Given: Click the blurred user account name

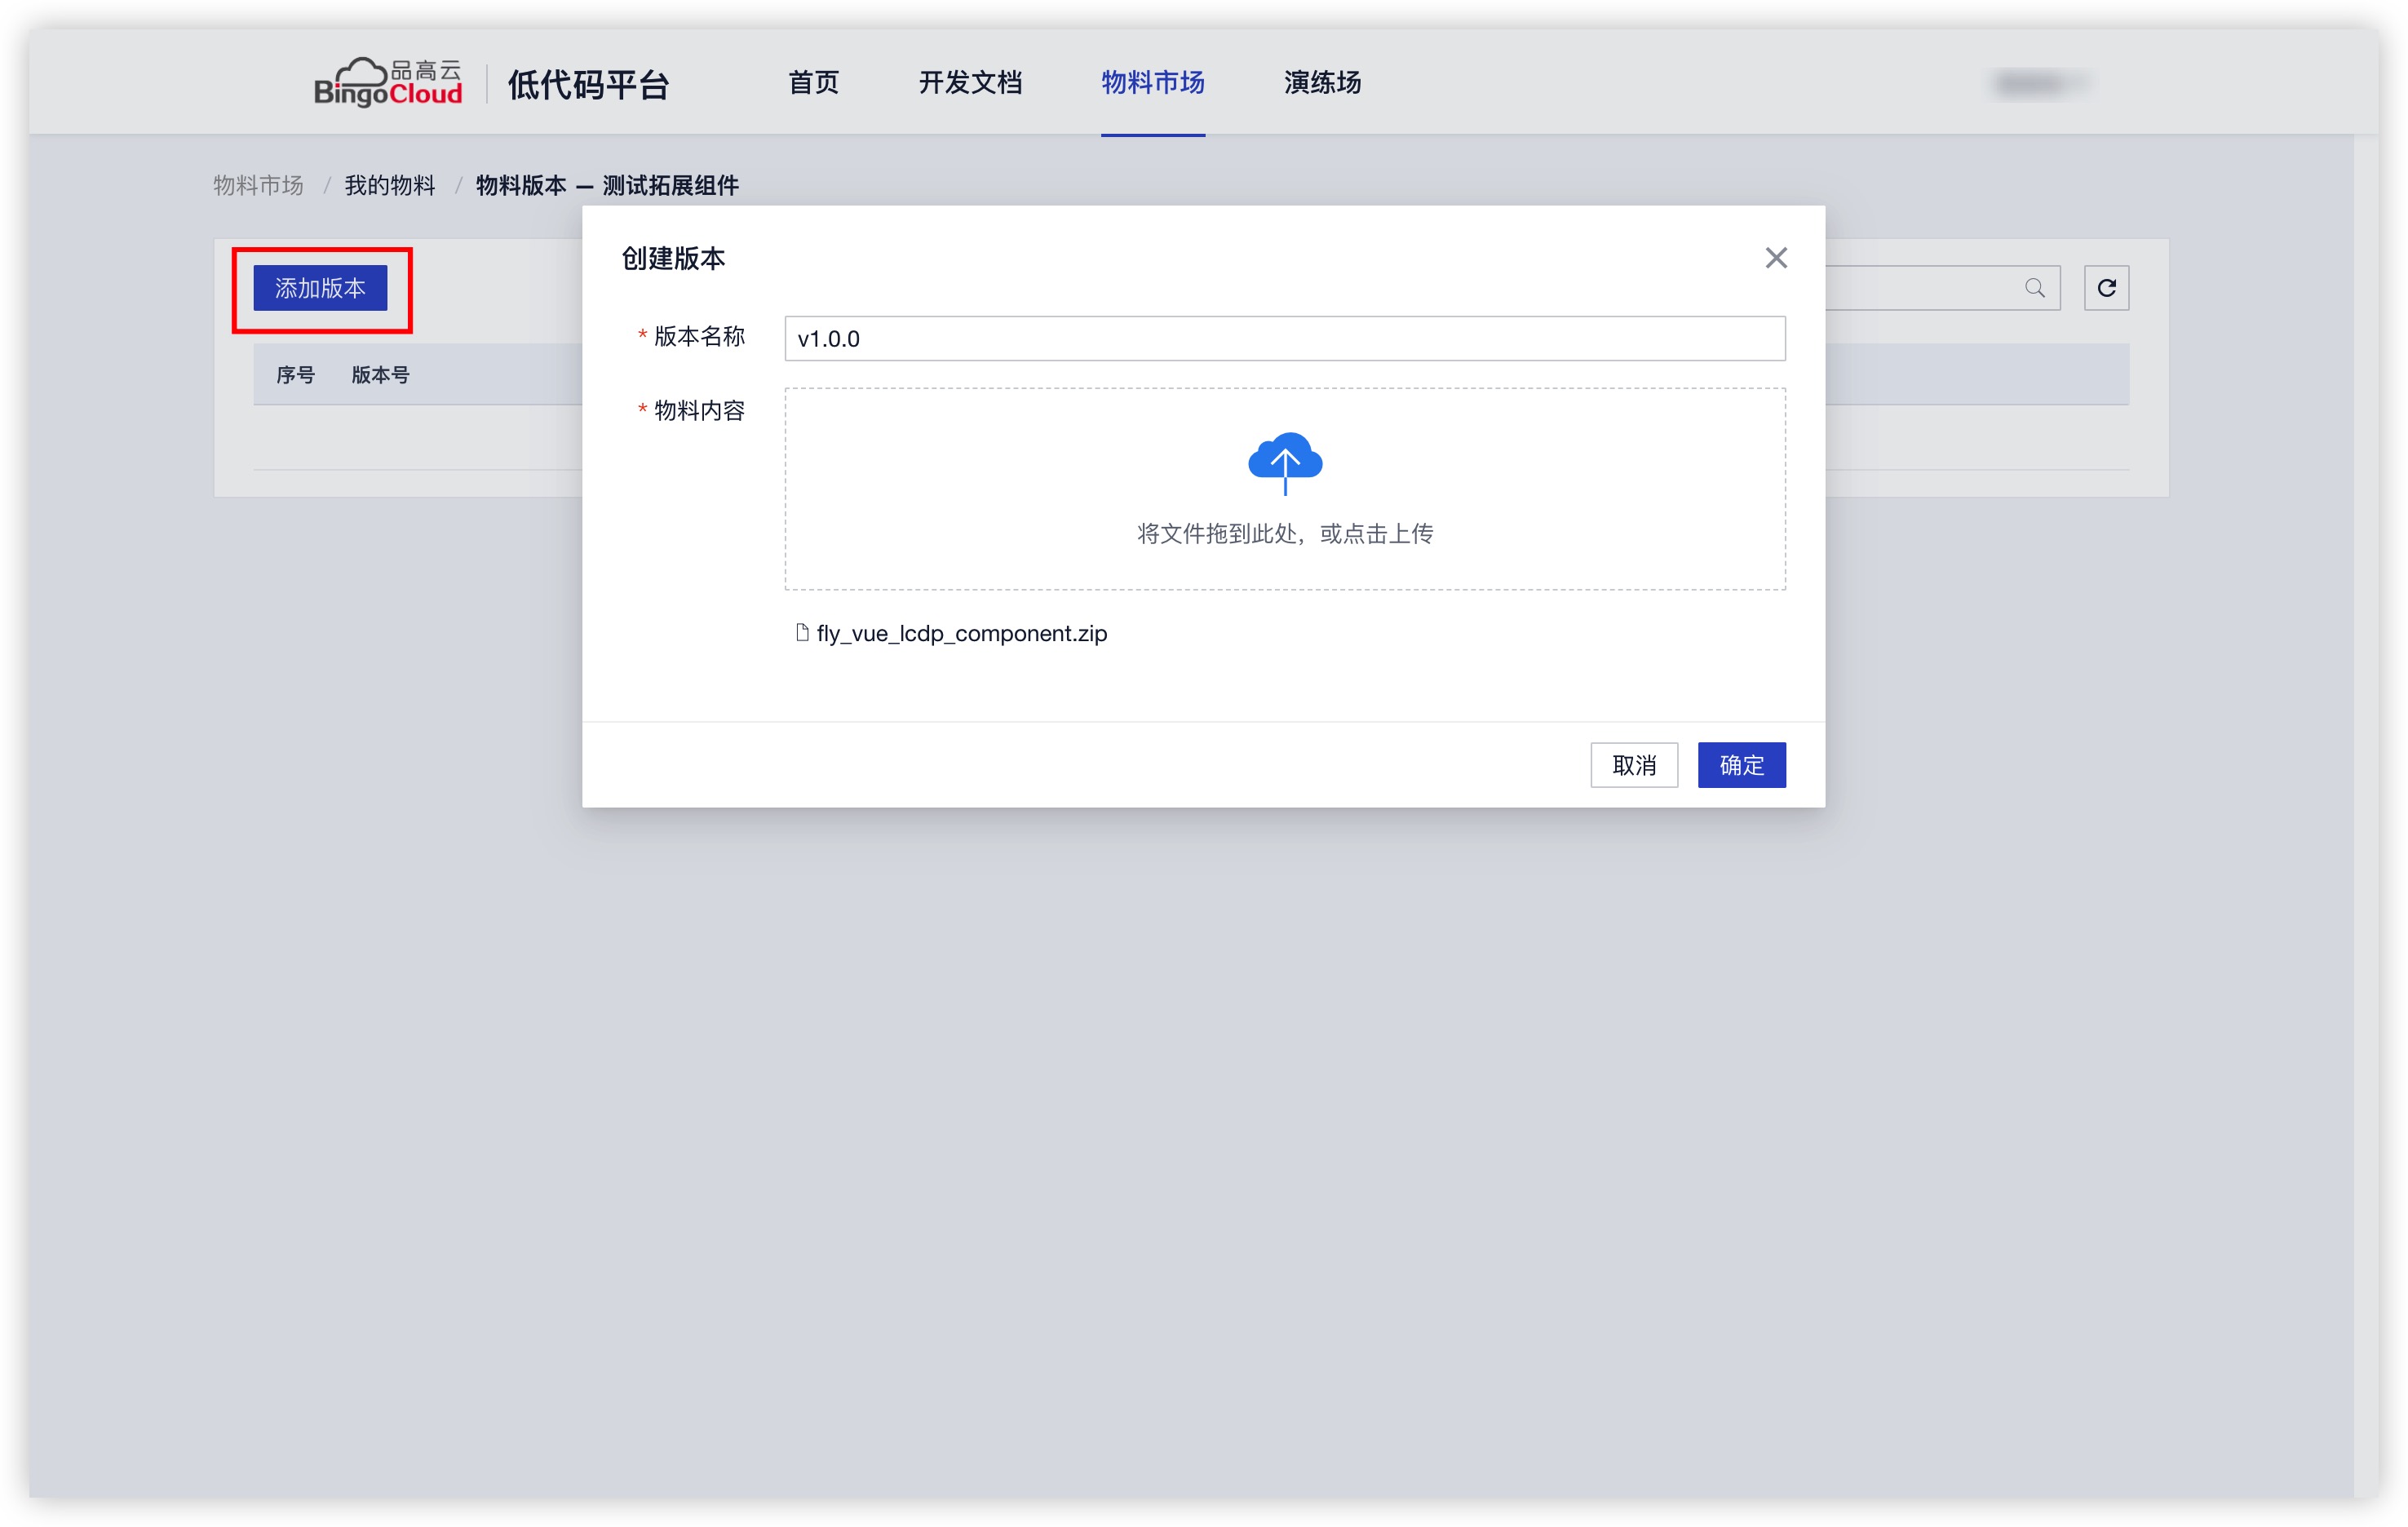Looking at the screenshot, I should click(2035, 82).
